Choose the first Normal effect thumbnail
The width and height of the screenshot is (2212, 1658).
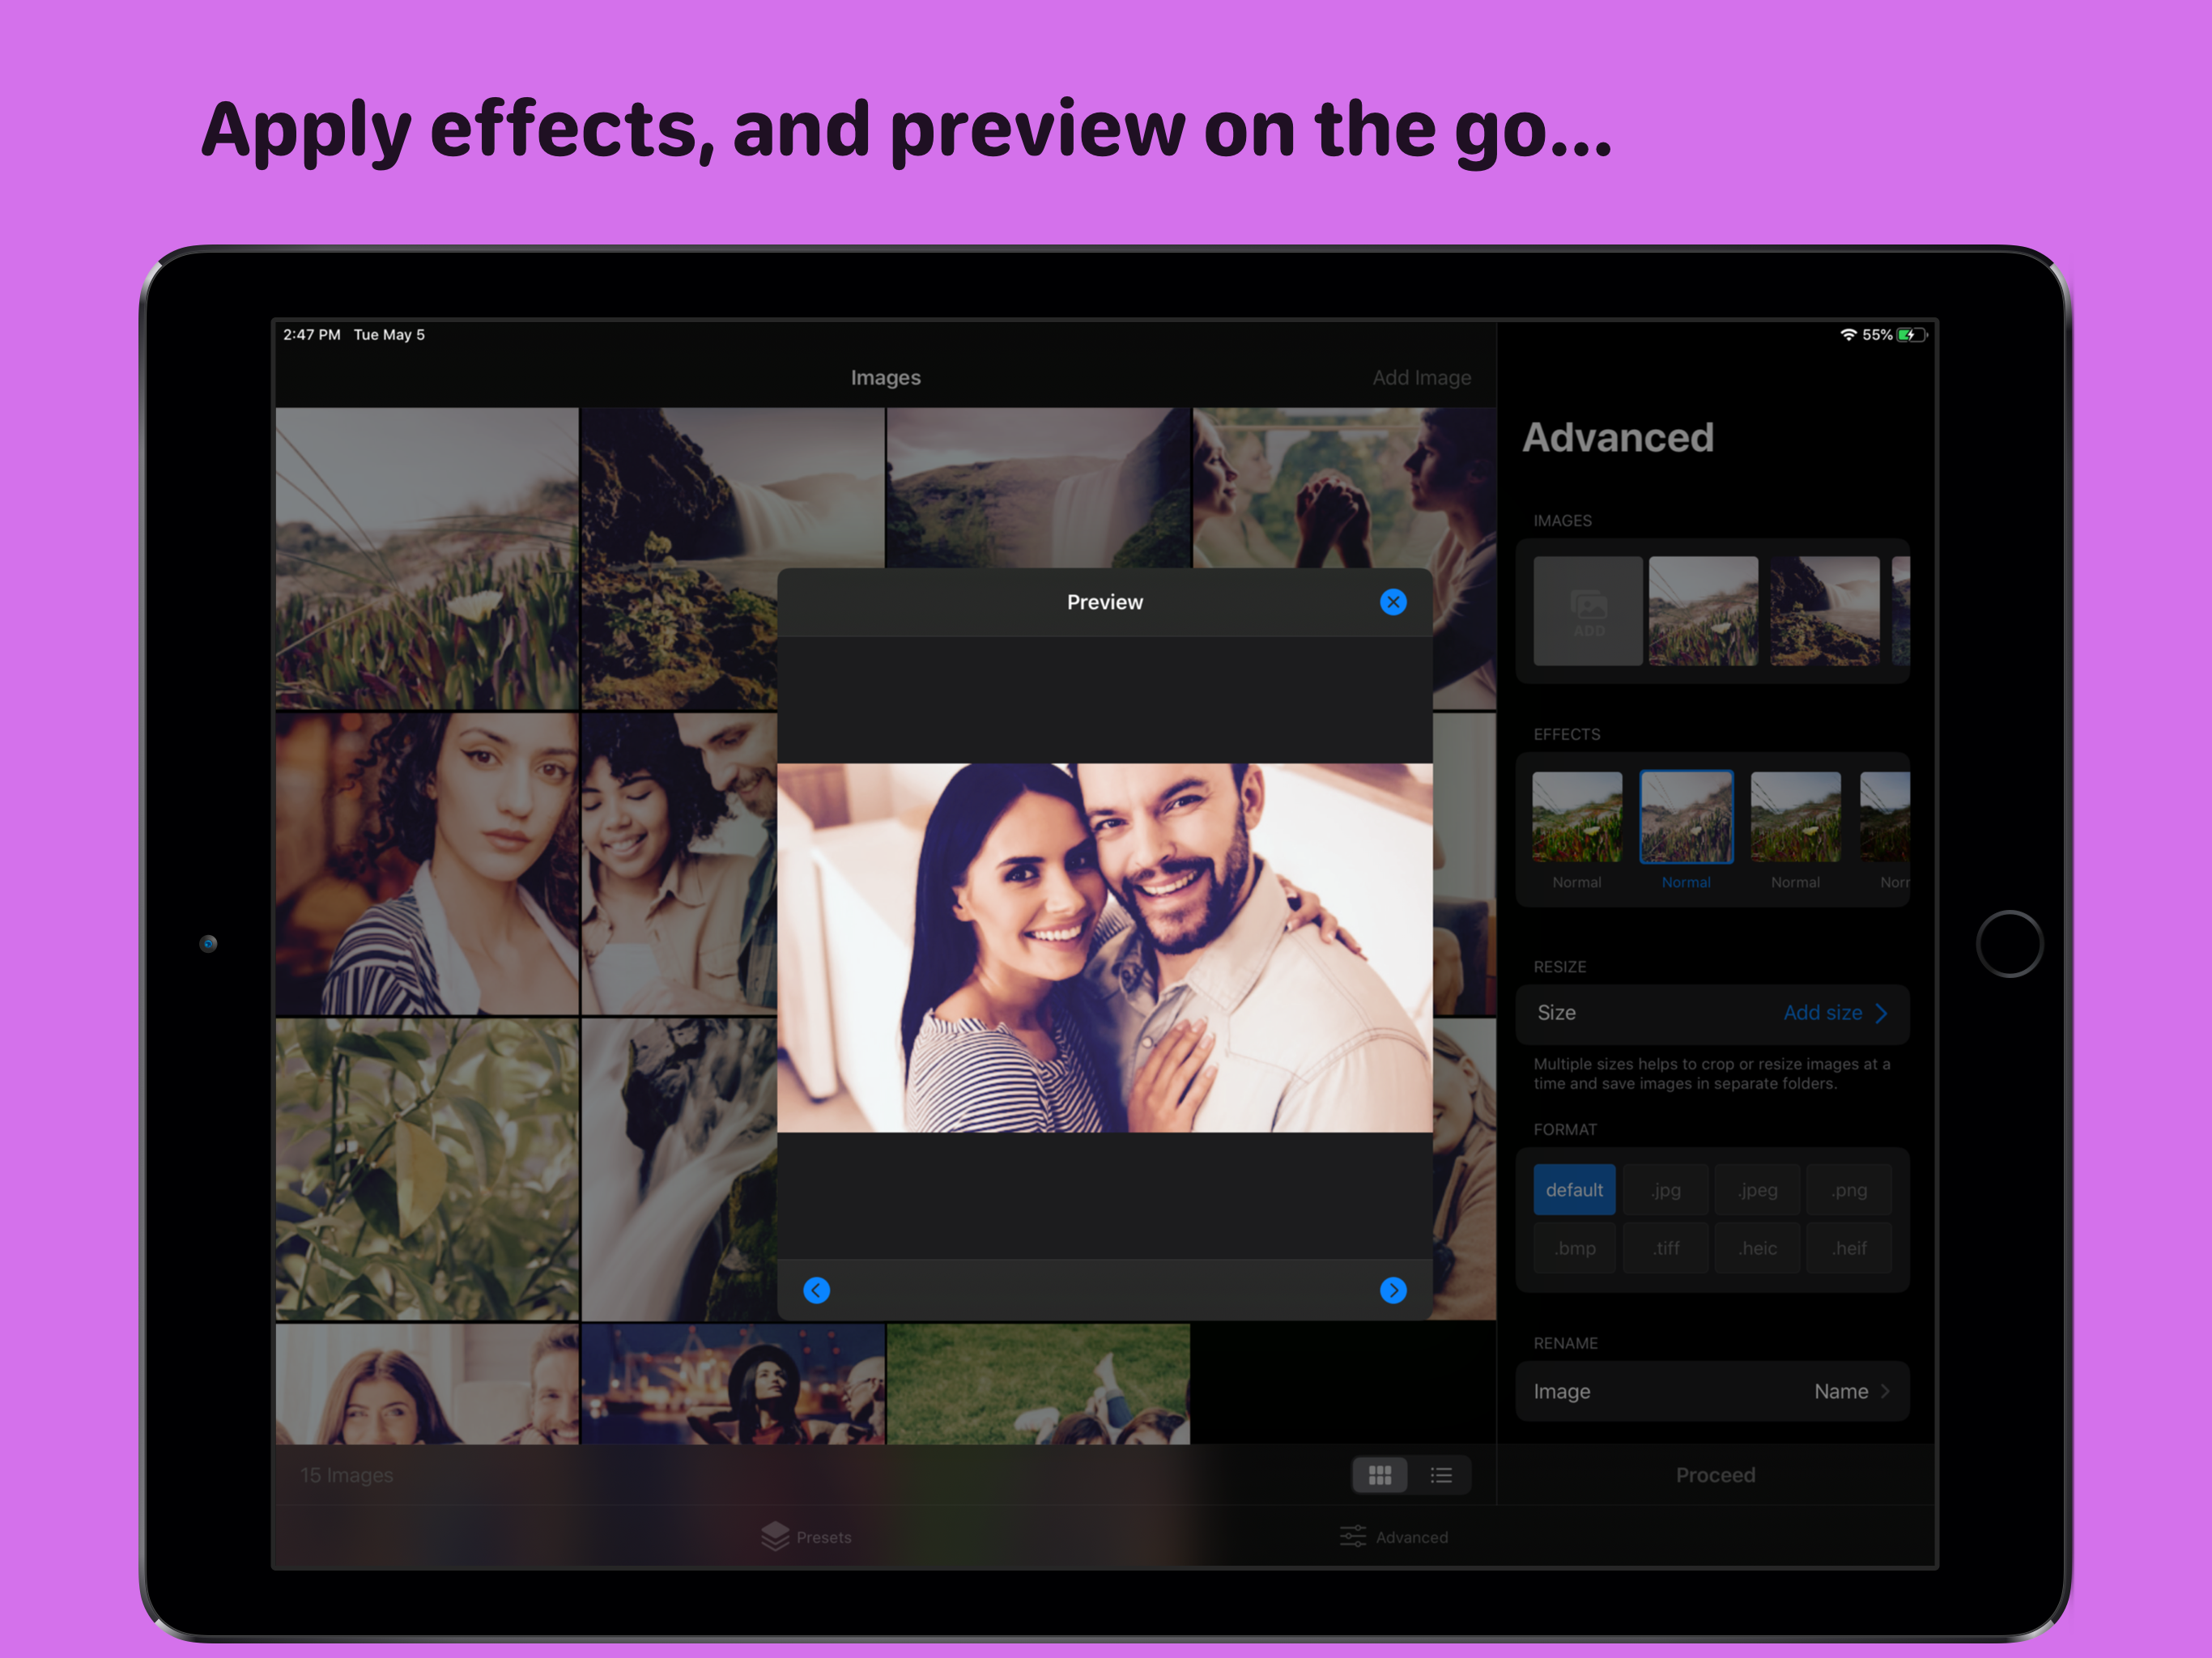[1577, 817]
